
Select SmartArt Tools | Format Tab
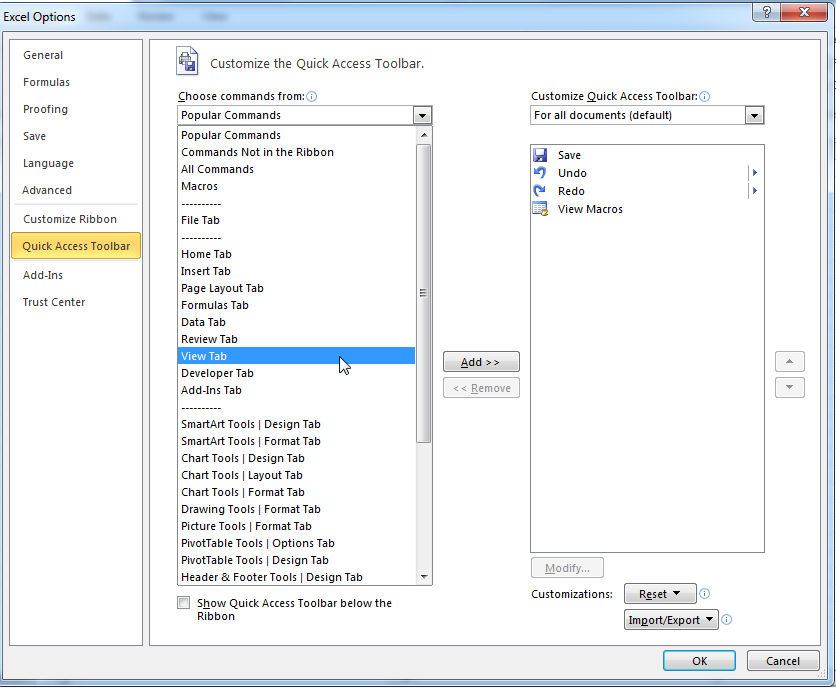point(296,442)
